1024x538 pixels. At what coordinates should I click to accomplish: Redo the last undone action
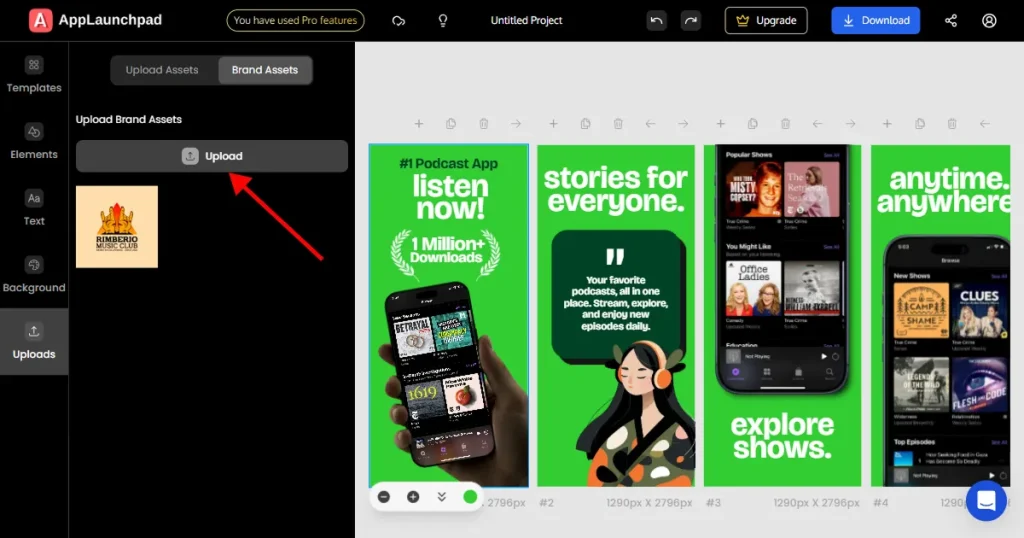(690, 20)
